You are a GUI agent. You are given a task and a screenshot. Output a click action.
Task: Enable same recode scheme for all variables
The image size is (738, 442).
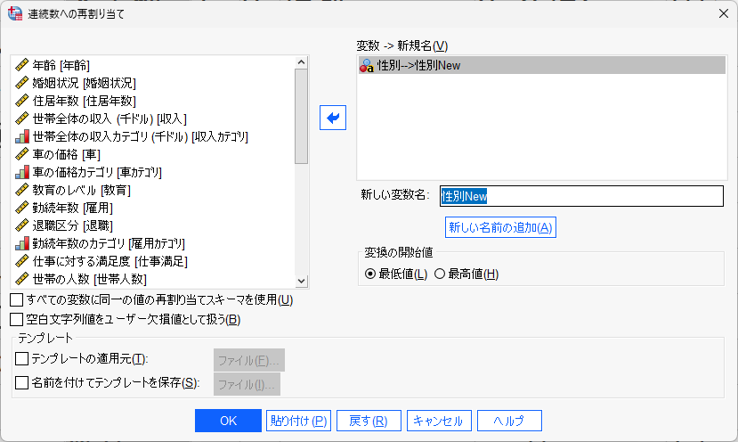tap(16, 300)
